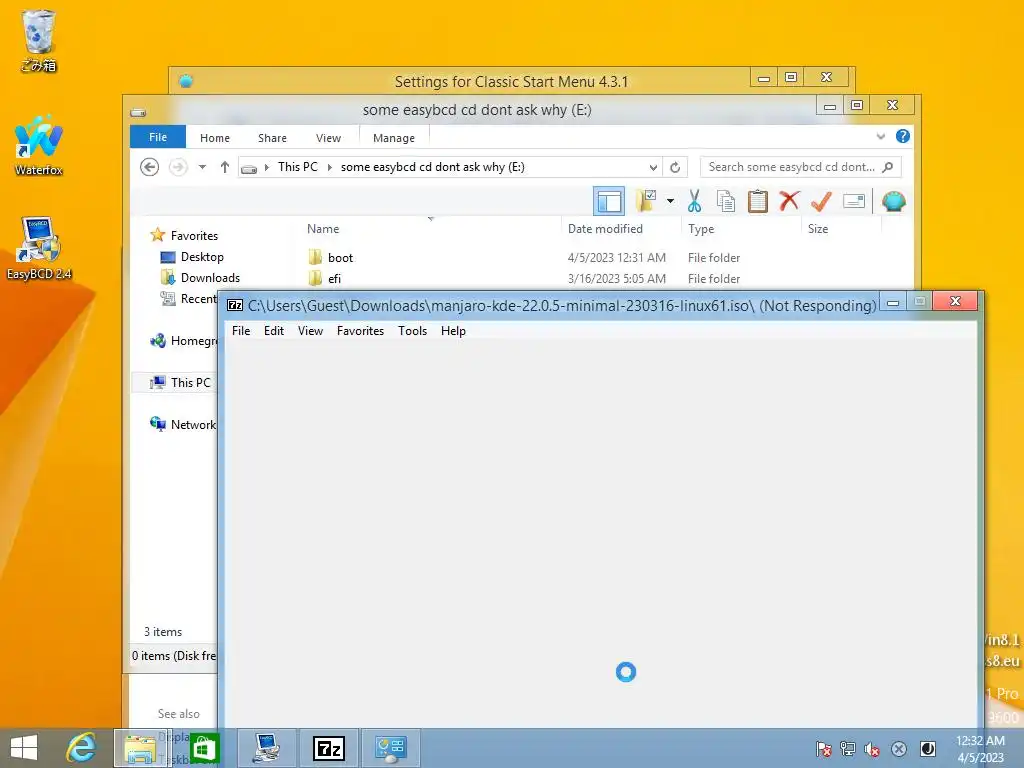Open the Favorites menu in 7-Zip window
The height and width of the screenshot is (768, 1024).
point(360,331)
